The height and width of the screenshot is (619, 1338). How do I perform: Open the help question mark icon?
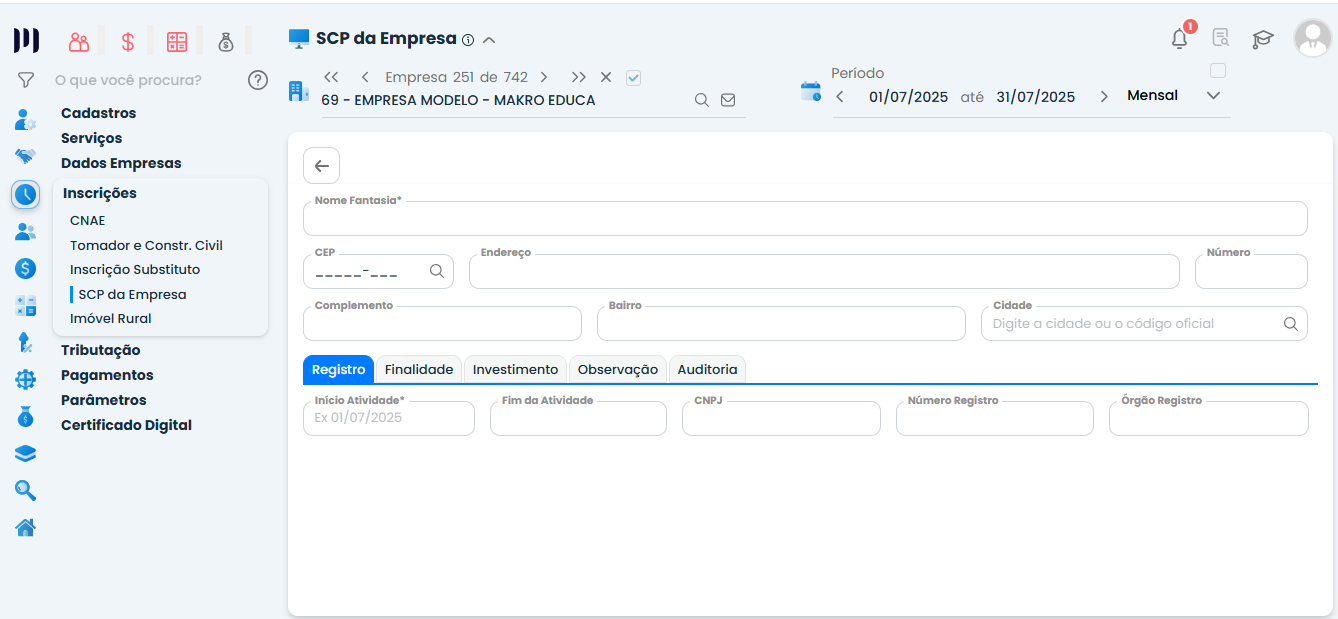[258, 80]
